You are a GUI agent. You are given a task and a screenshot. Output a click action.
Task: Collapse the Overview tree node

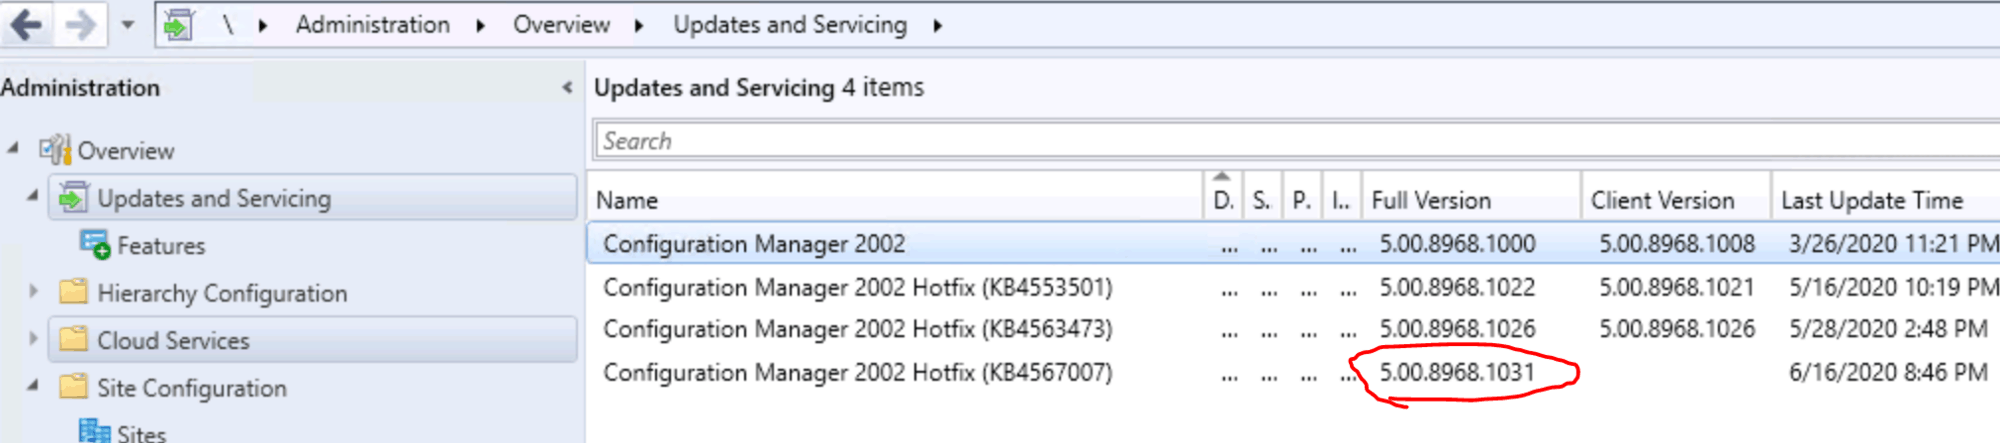(x=13, y=148)
